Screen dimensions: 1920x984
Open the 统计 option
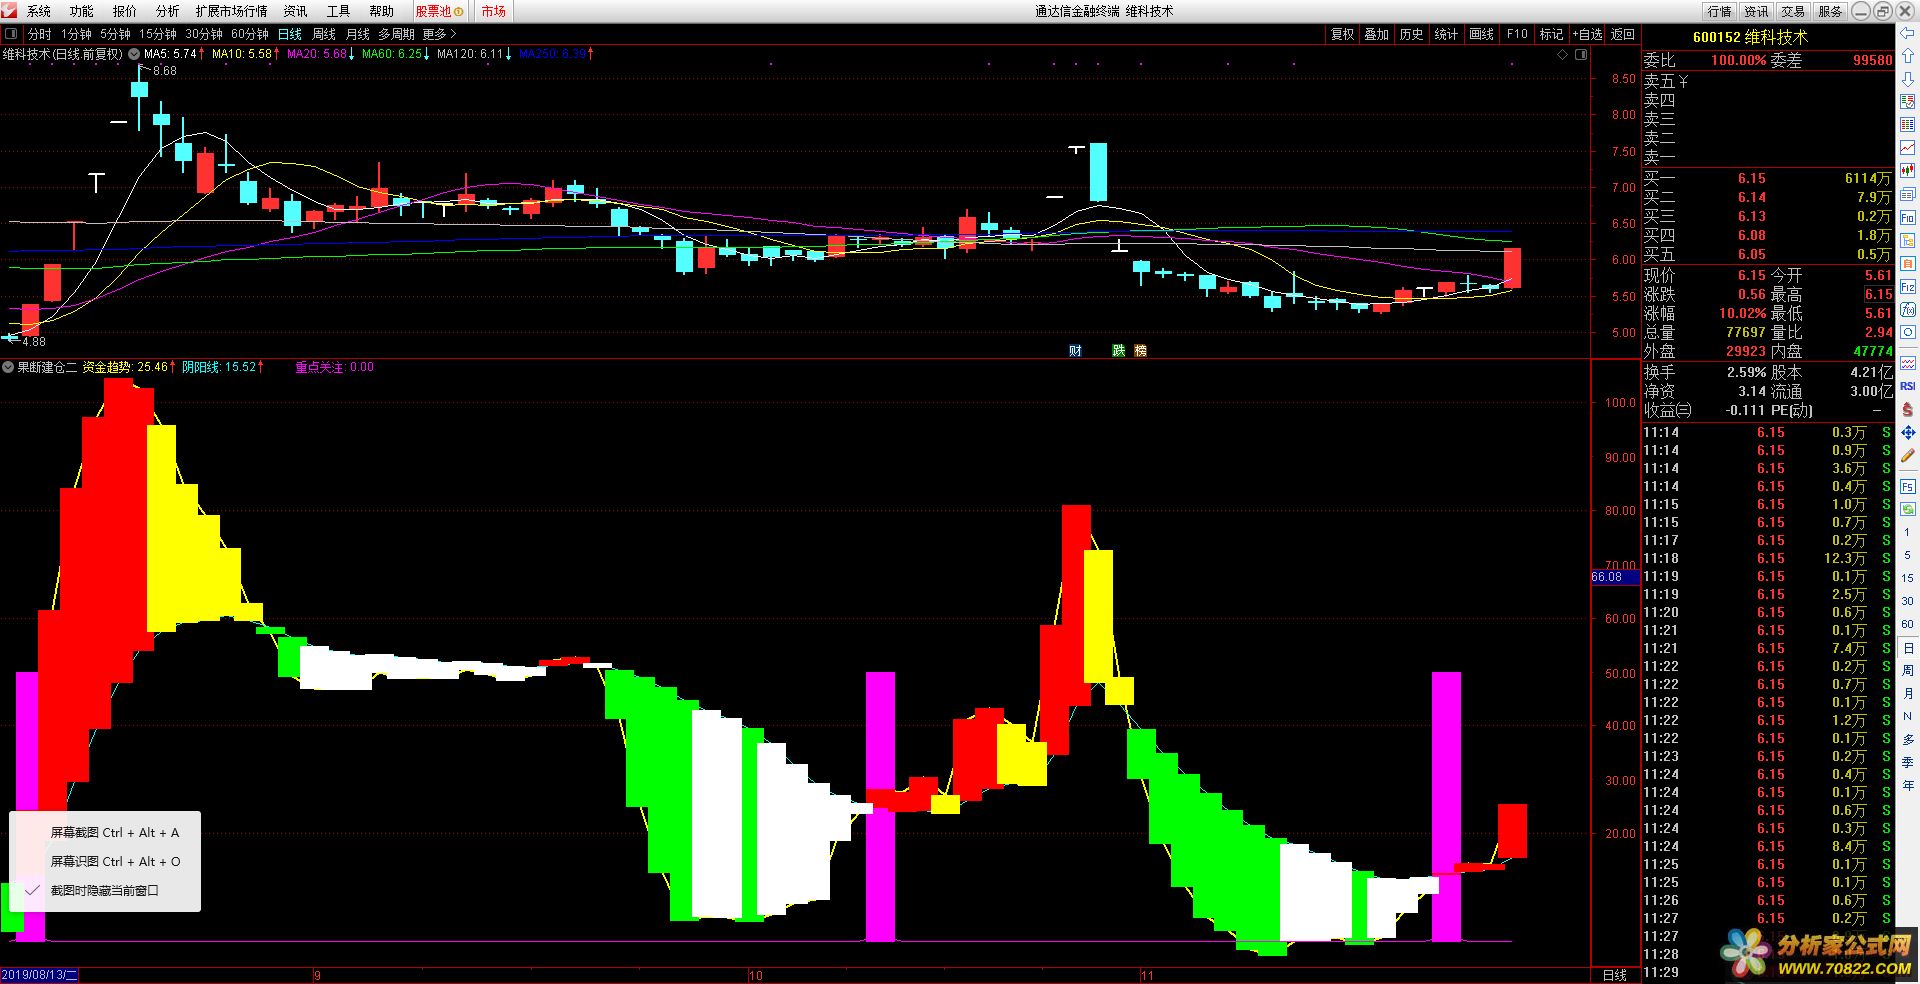pyautogui.click(x=1446, y=34)
